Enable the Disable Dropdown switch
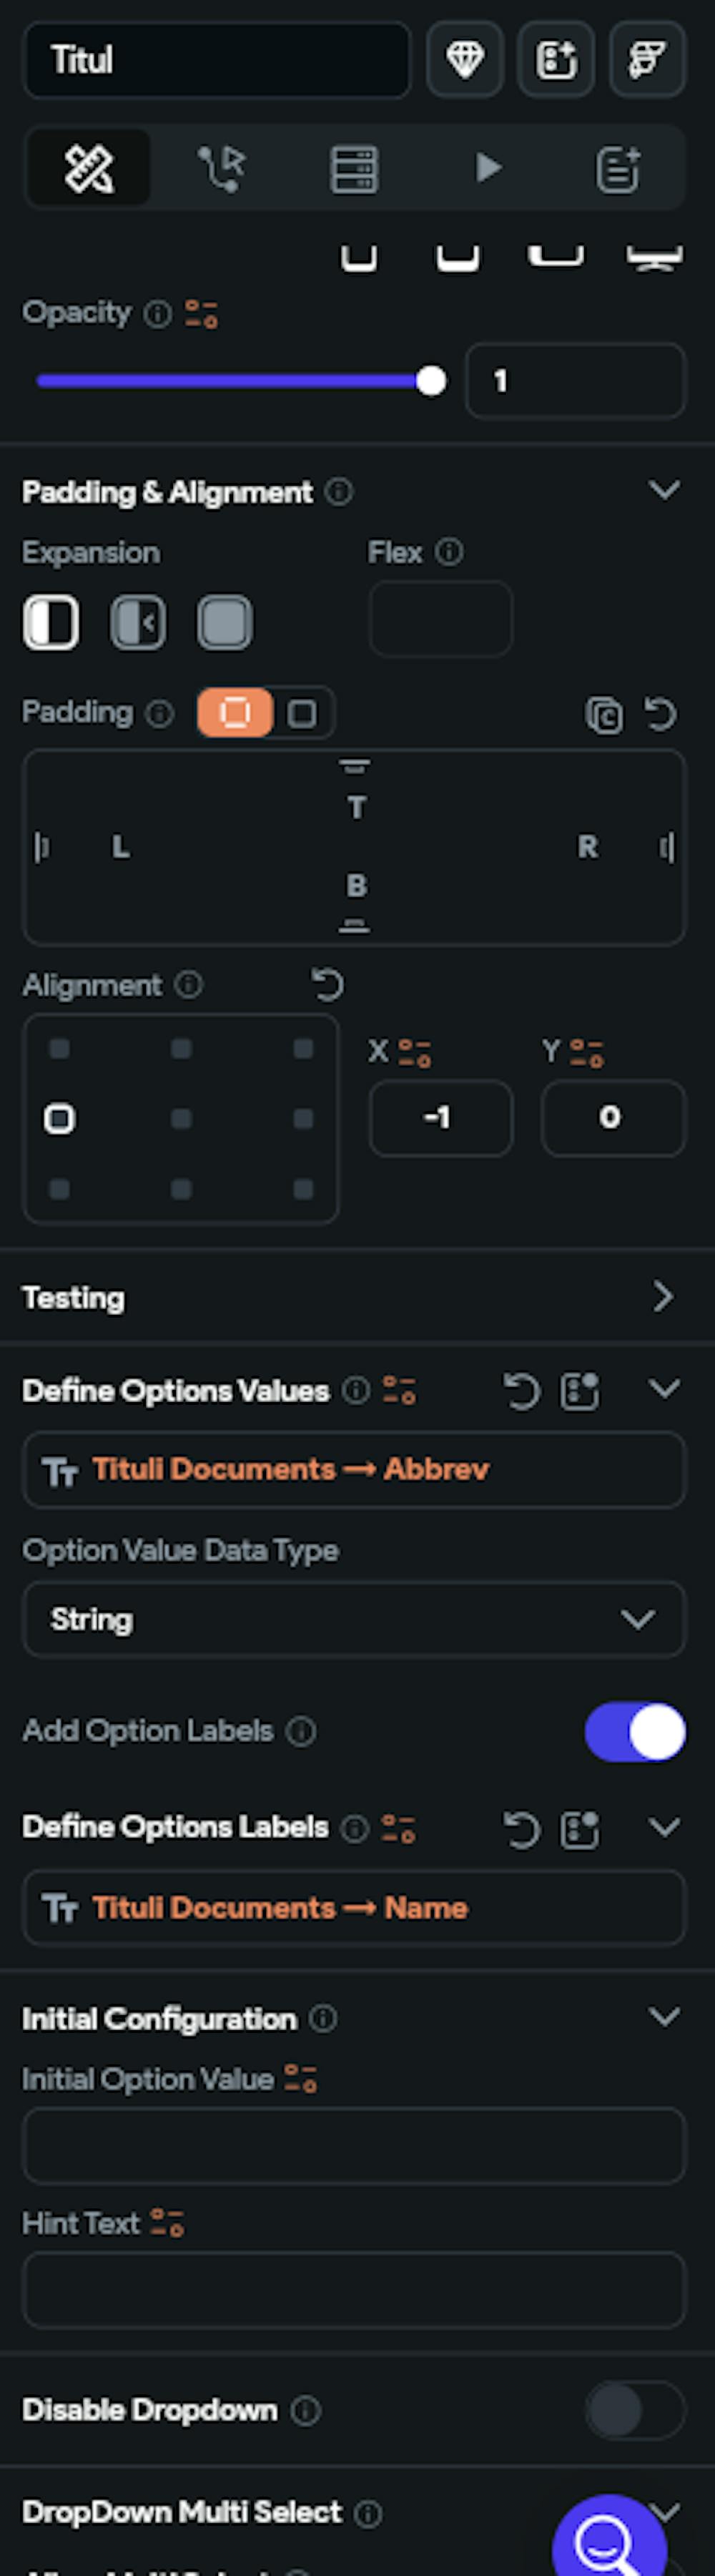715x2576 pixels. 635,2410
